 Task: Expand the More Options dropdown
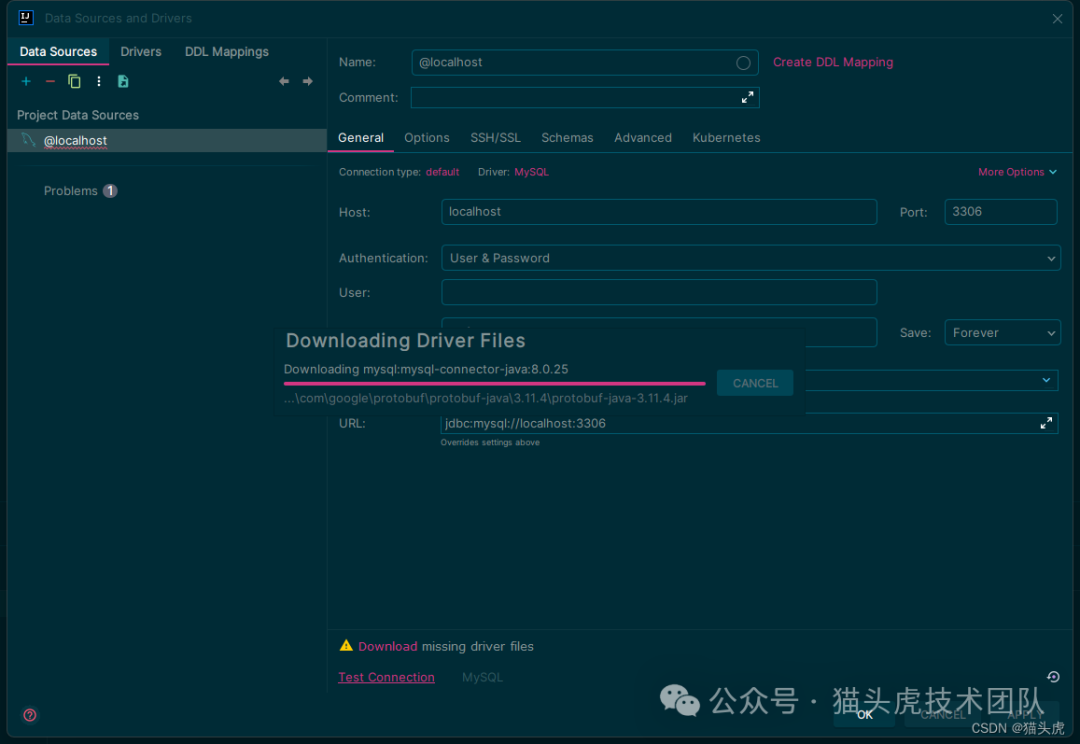(1017, 172)
